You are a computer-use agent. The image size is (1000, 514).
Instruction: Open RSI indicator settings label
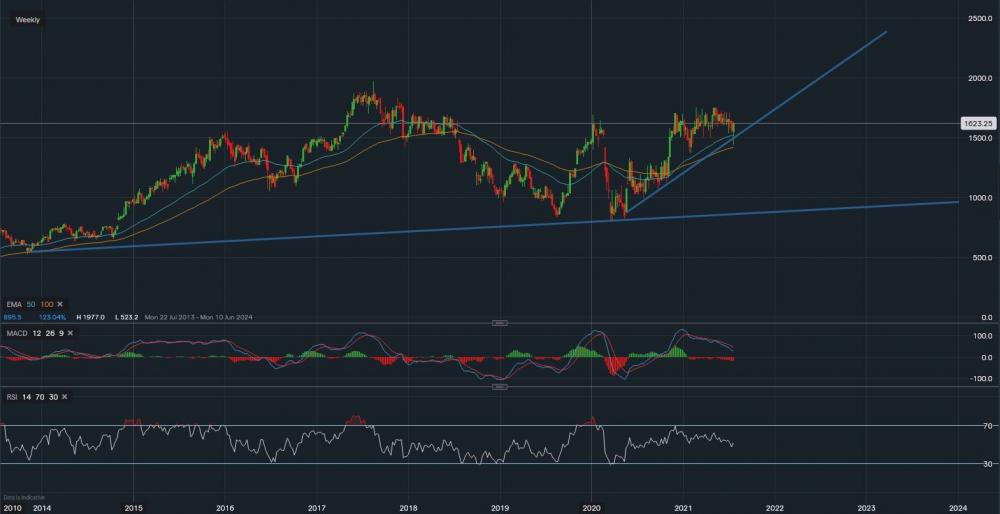(x=11, y=397)
